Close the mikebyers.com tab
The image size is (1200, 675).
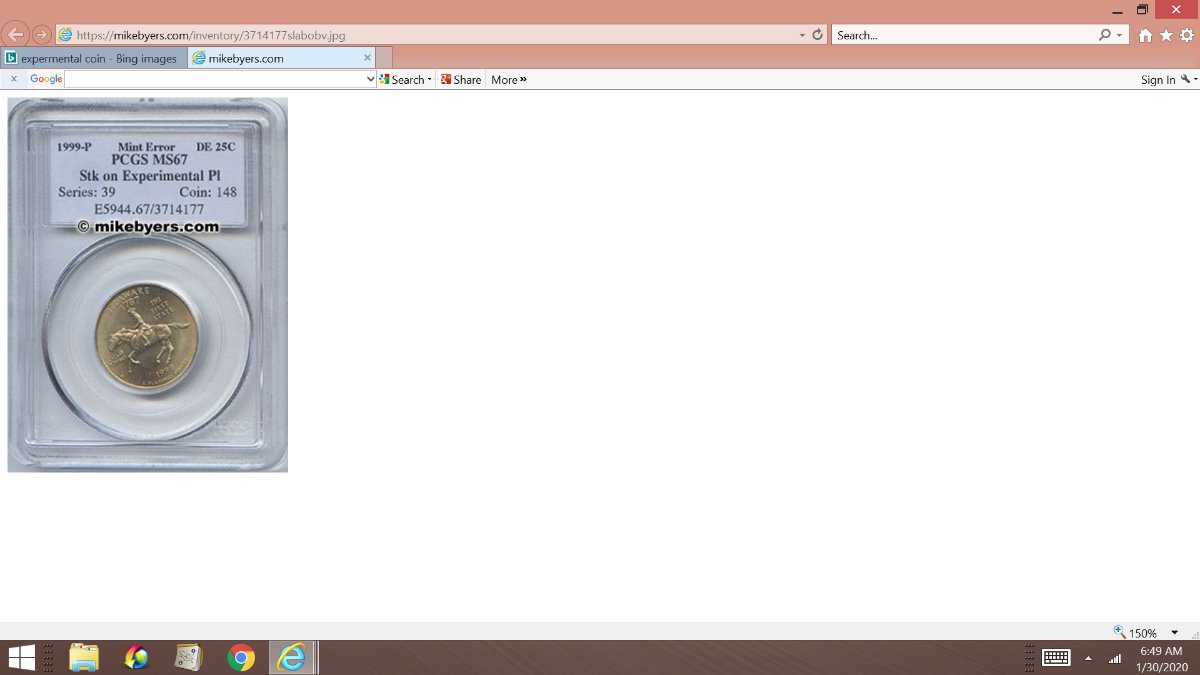pos(367,58)
